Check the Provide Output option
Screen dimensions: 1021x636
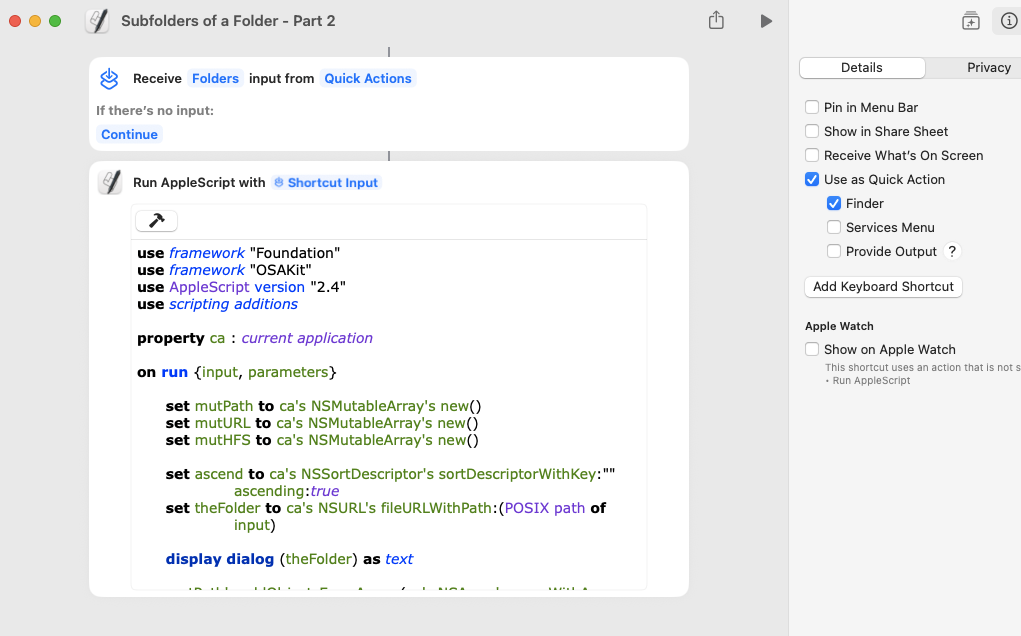pyautogui.click(x=833, y=251)
